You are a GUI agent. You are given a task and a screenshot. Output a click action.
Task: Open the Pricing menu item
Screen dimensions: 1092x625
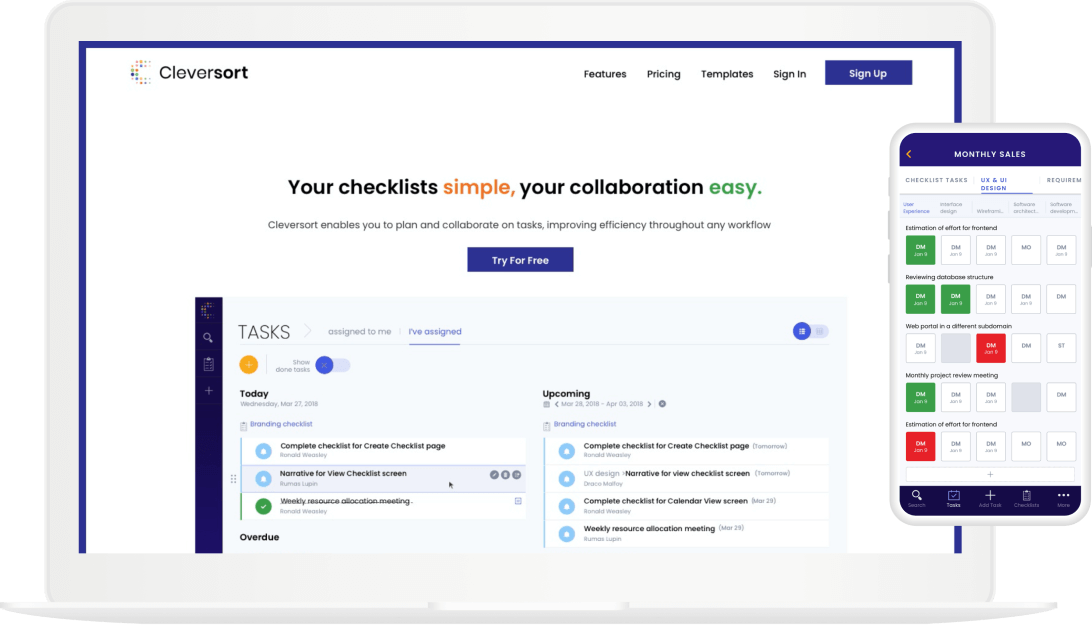(x=663, y=74)
